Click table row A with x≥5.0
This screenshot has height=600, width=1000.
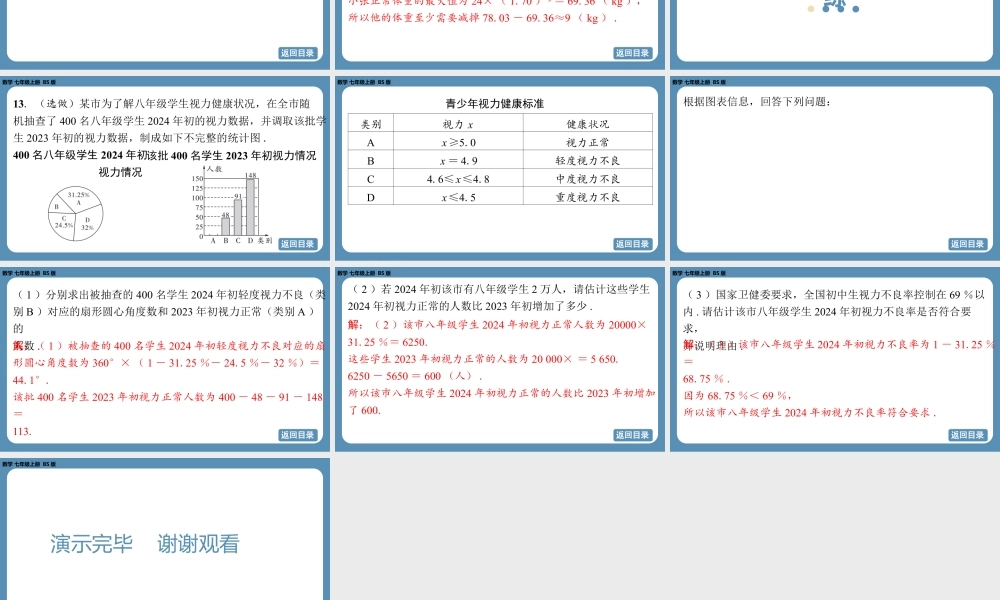pyautogui.click(x=459, y=141)
